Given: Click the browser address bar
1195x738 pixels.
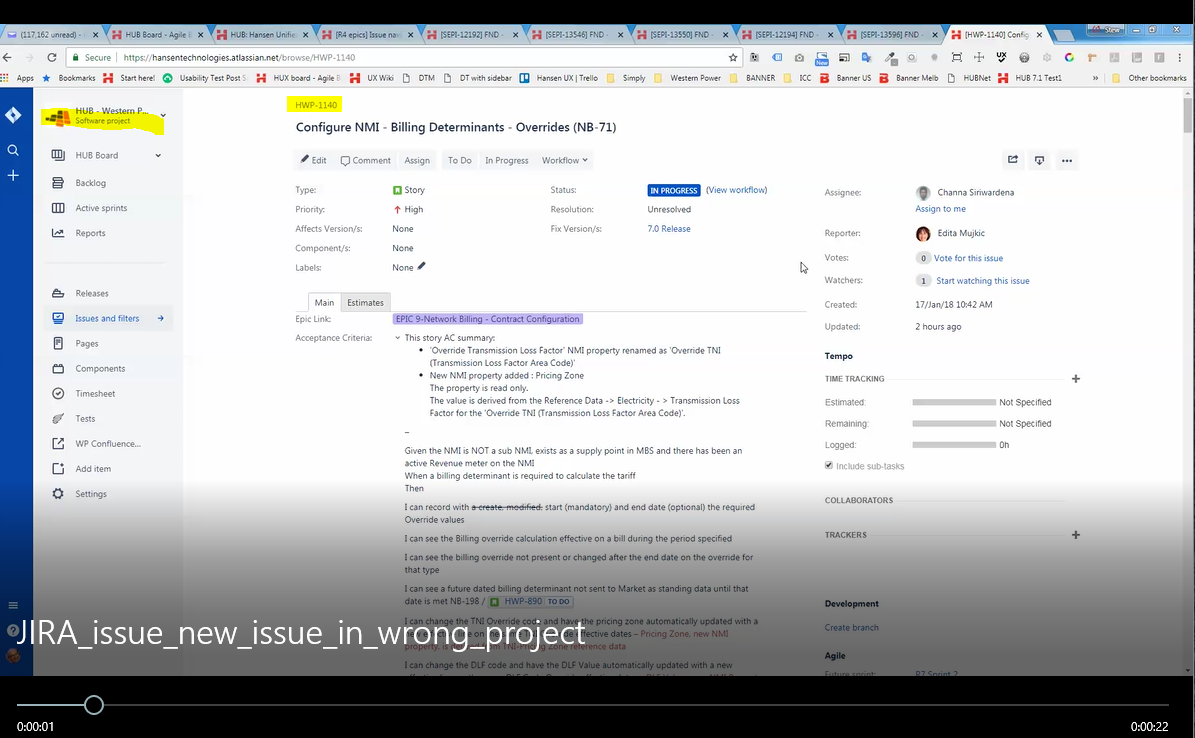Looking at the screenshot, I should (x=404, y=57).
